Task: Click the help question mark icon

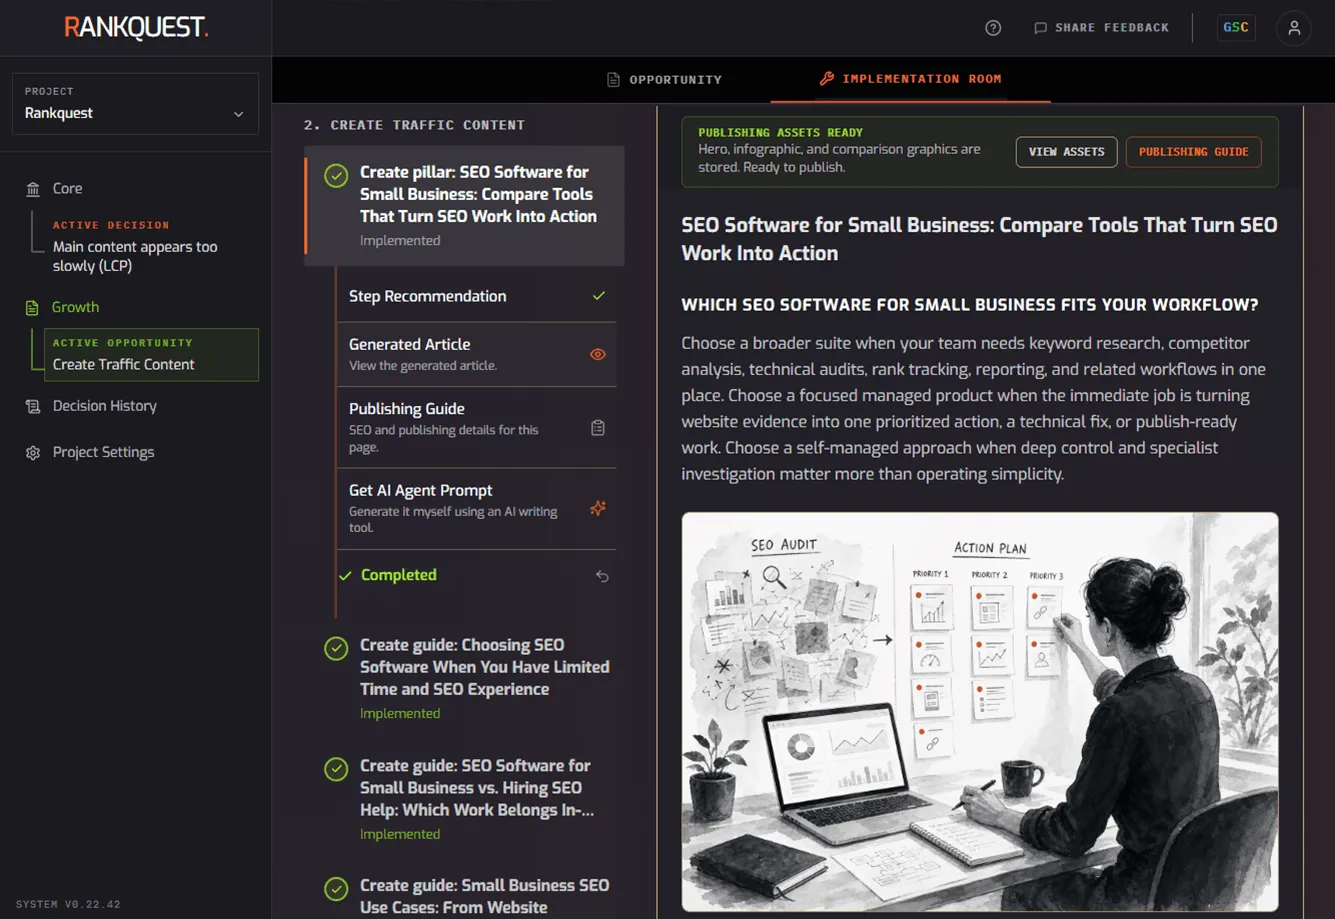Action: (x=993, y=28)
